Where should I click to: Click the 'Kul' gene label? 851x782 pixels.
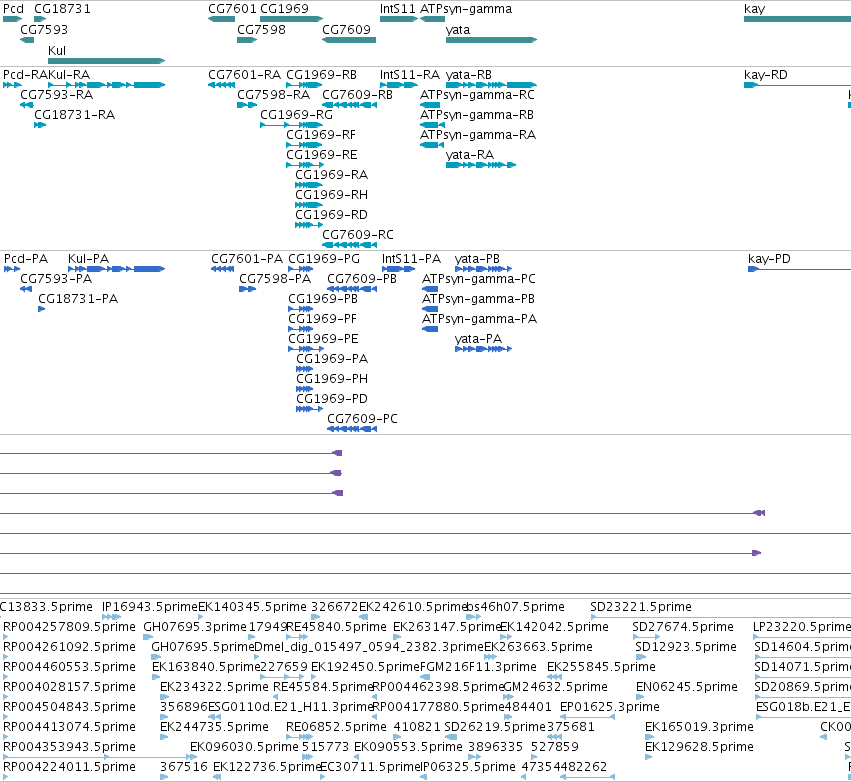[x=57, y=50]
